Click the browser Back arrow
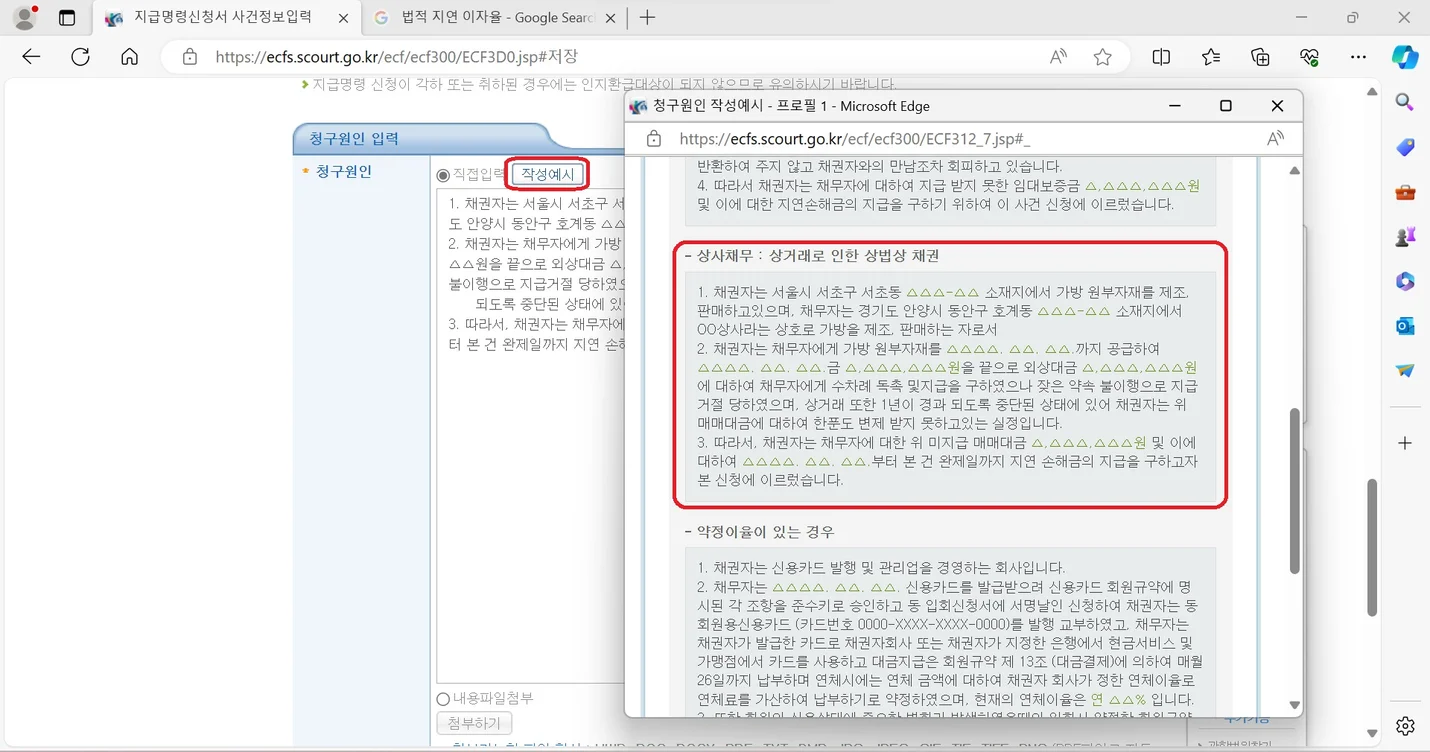The height and width of the screenshot is (752, 1430). pos(32,57)
